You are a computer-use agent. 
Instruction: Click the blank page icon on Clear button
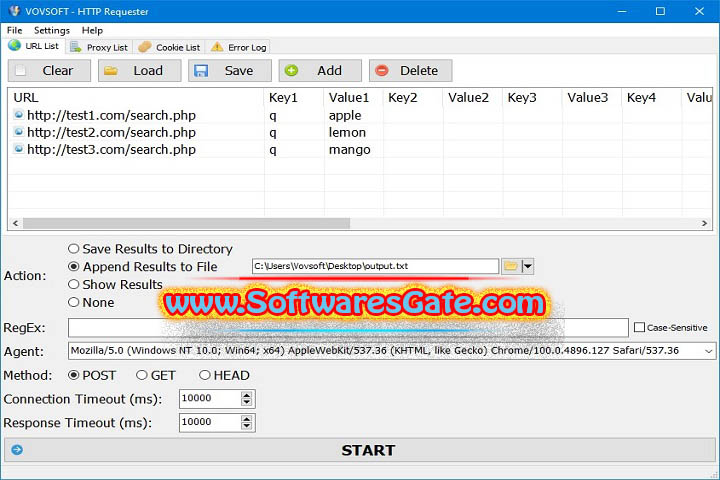(21, 70)
